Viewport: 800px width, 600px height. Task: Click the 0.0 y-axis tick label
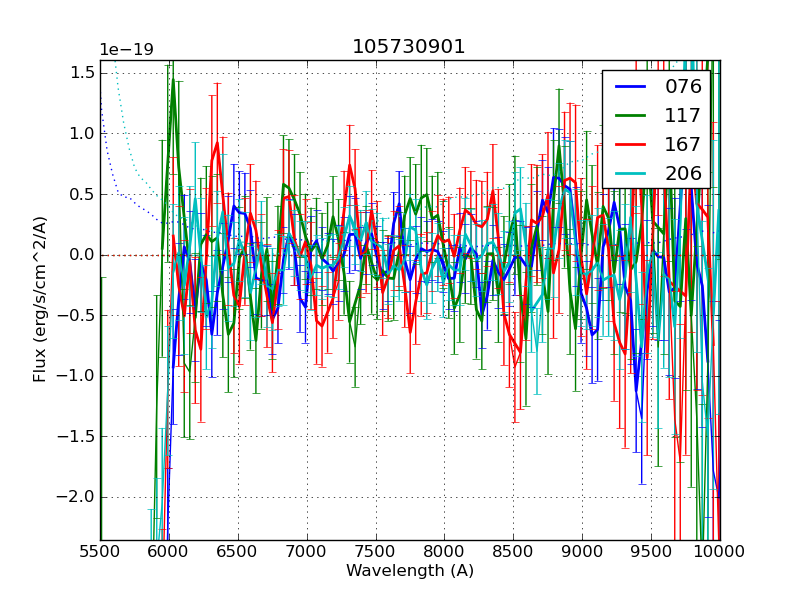pyautogui.click(x=82, y=255)
